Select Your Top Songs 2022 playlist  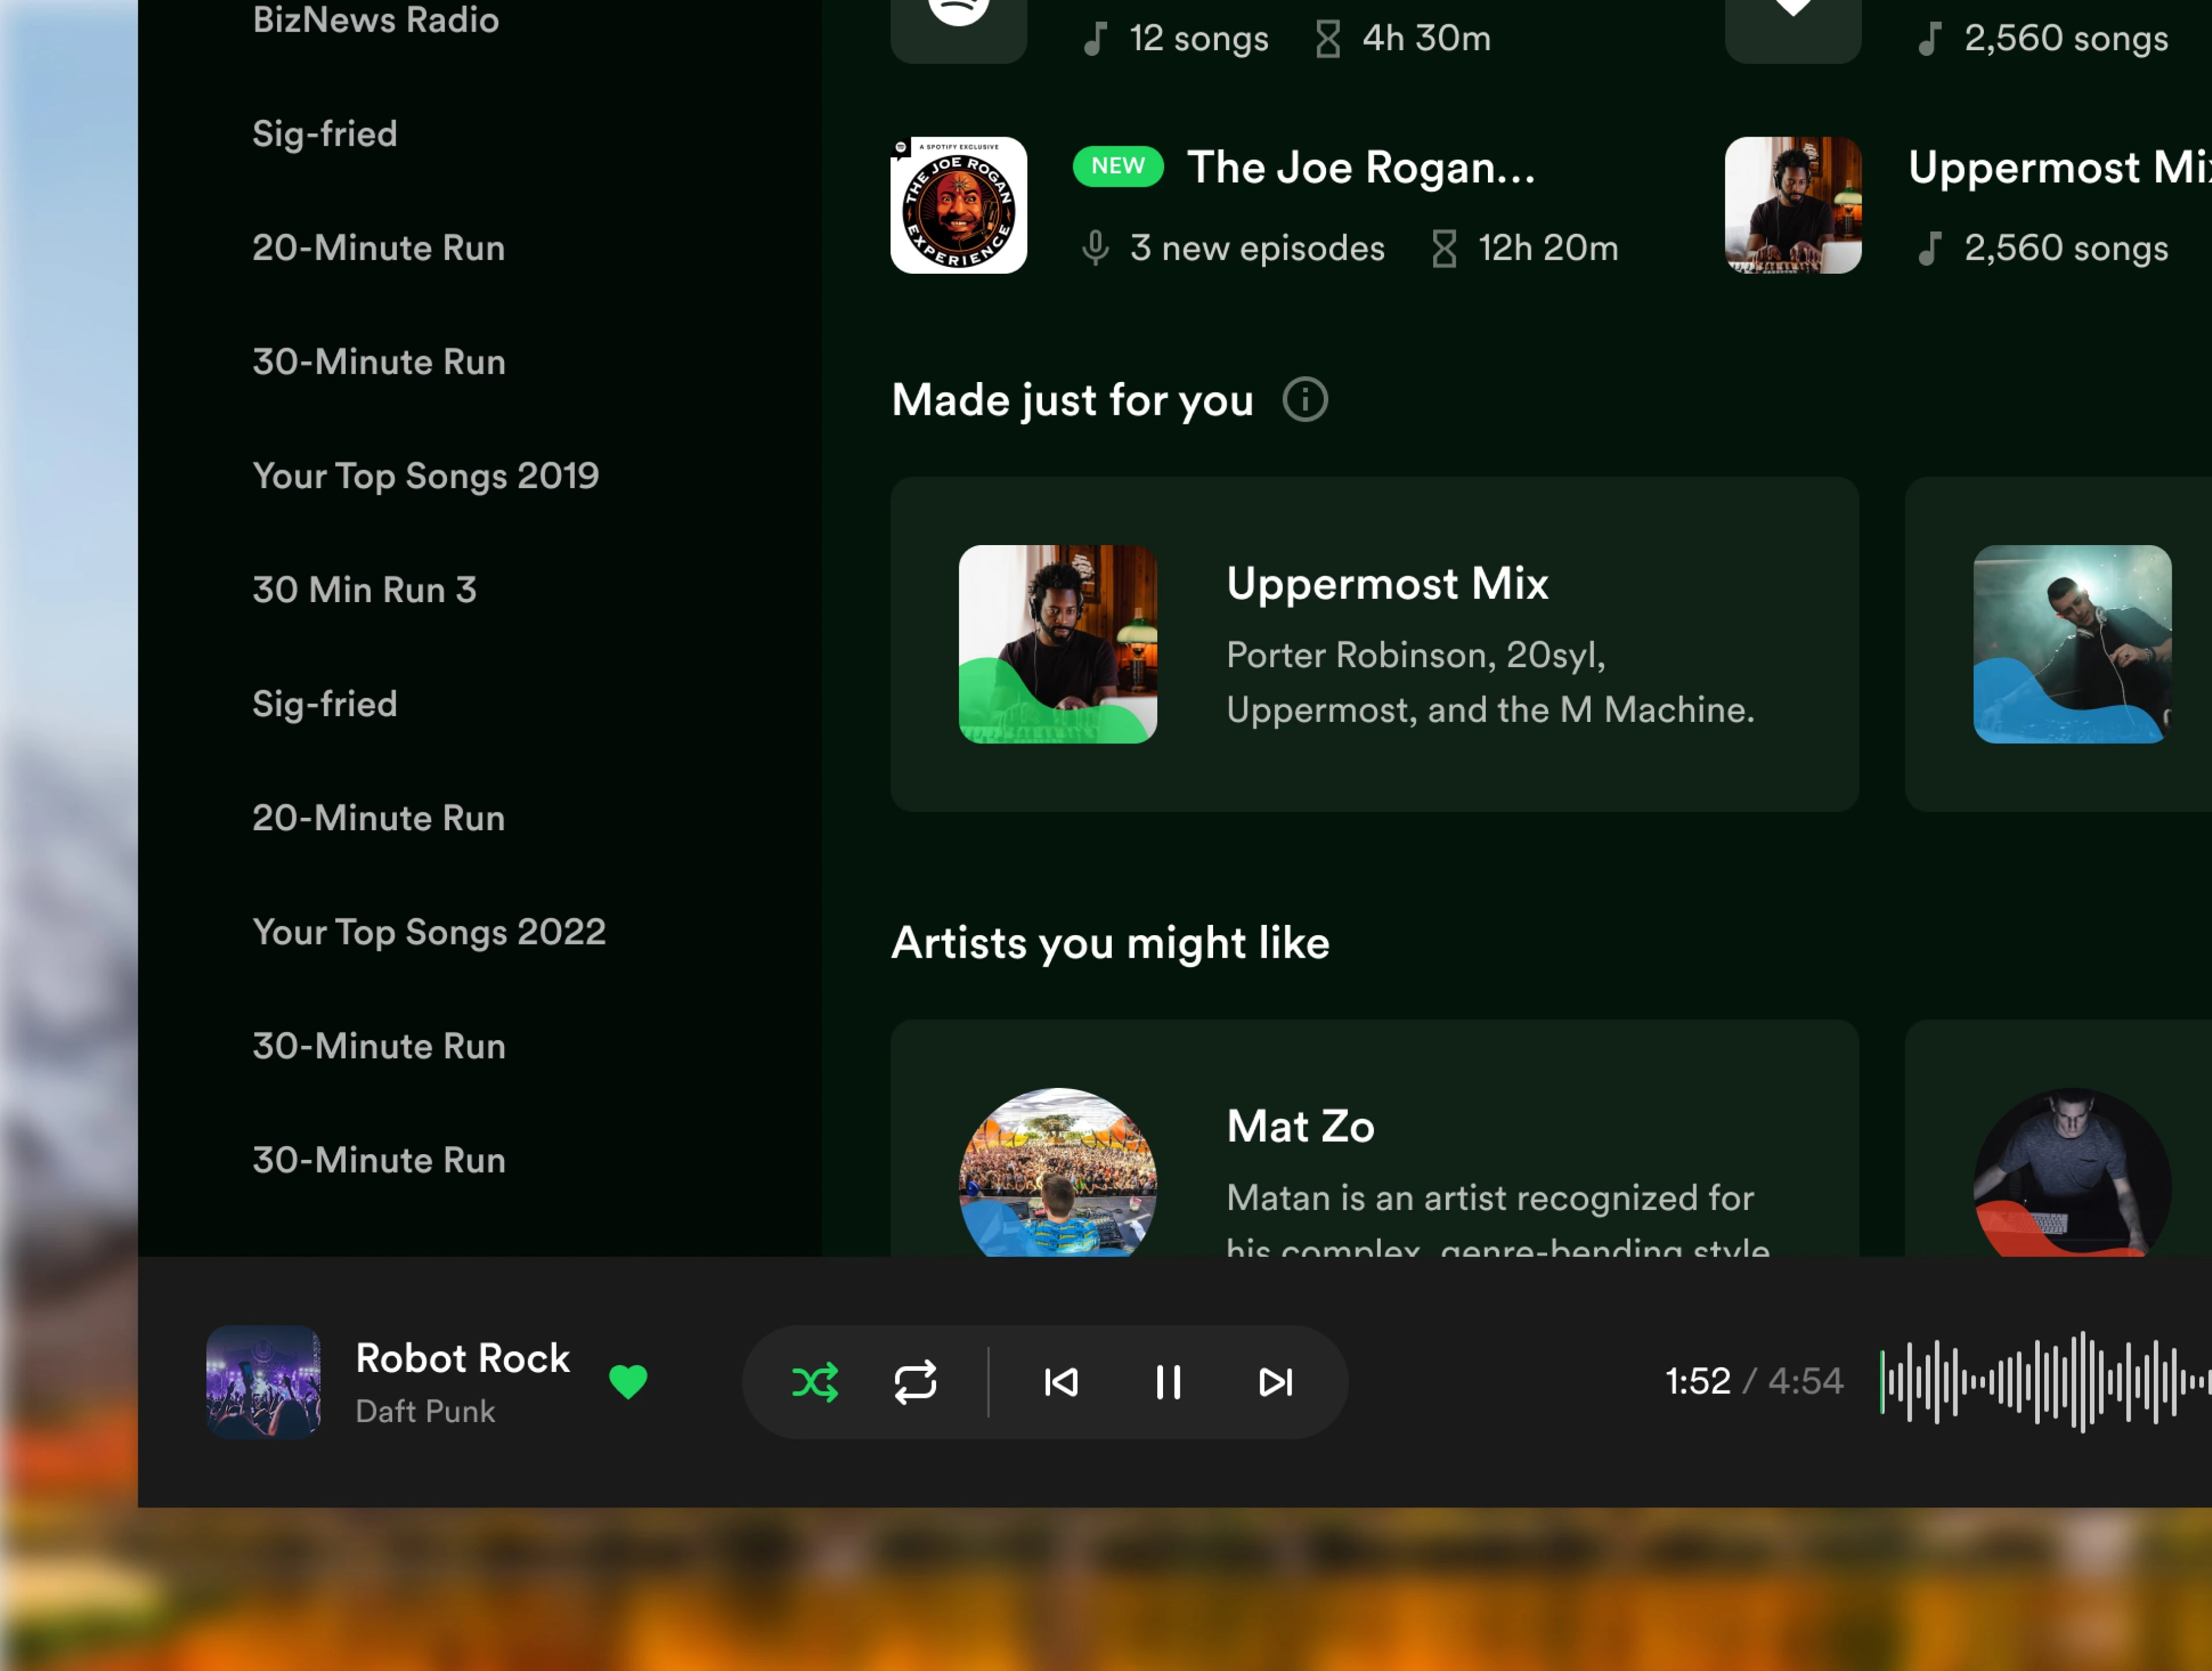coord(428,932)
